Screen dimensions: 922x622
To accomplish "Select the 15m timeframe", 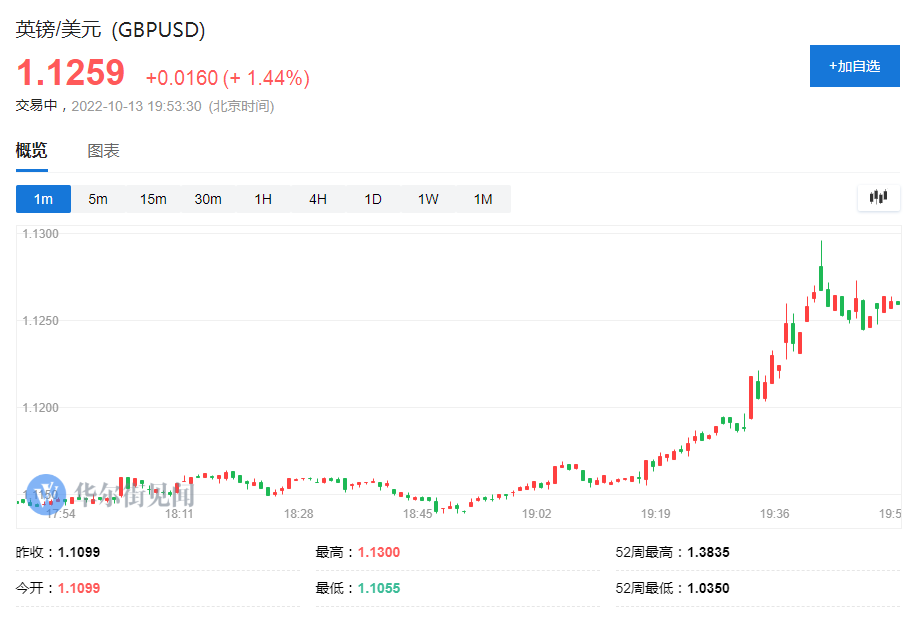I will tap(153, 199).
